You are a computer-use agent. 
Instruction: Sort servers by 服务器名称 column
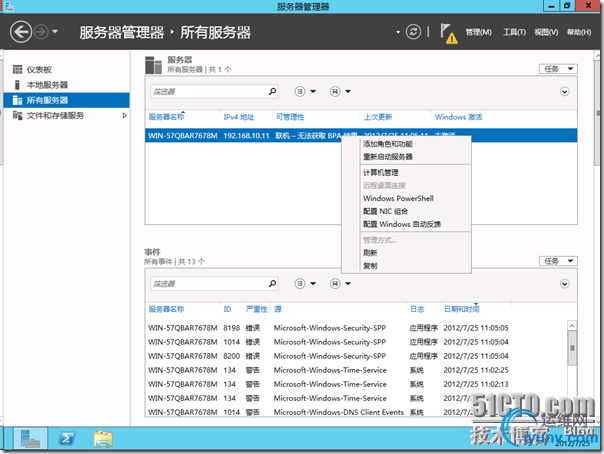tap(166, 117)
